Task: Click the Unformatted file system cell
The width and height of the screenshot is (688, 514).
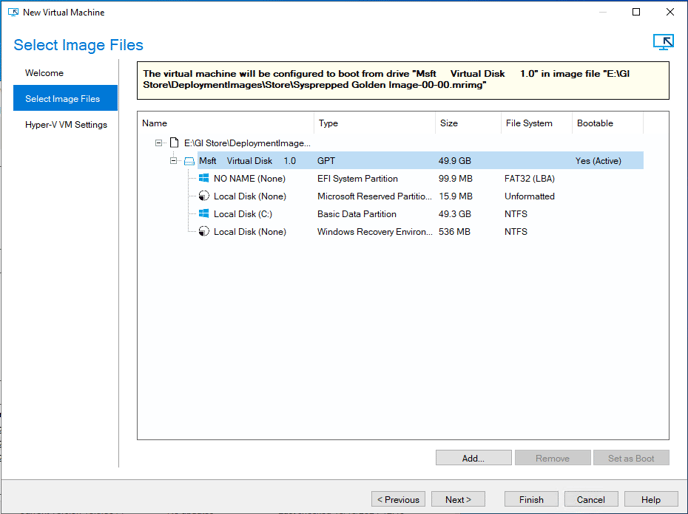Action: tap(530, 196)
